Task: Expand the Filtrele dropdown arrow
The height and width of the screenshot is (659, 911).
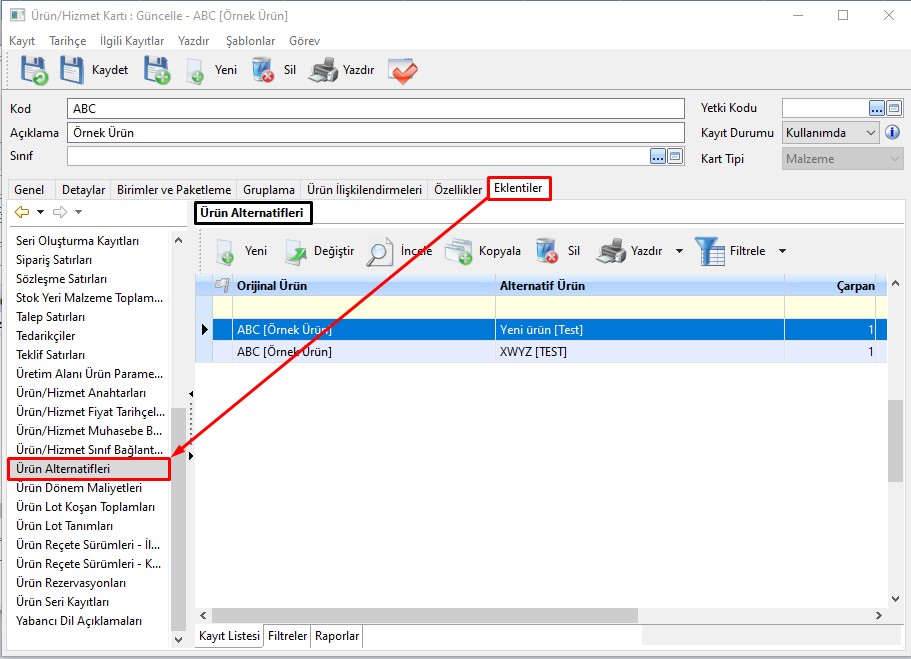Action: [782, 251]
